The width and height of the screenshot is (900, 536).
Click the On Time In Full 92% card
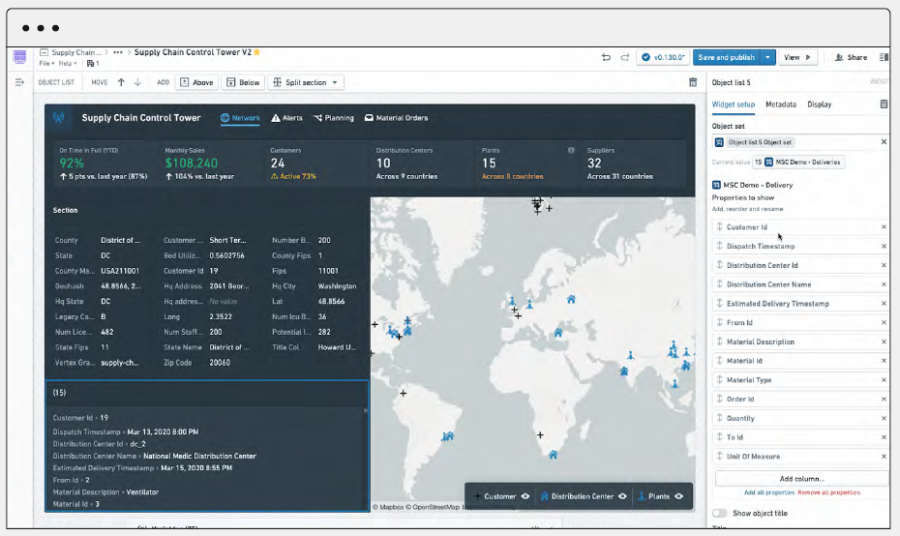103,164
